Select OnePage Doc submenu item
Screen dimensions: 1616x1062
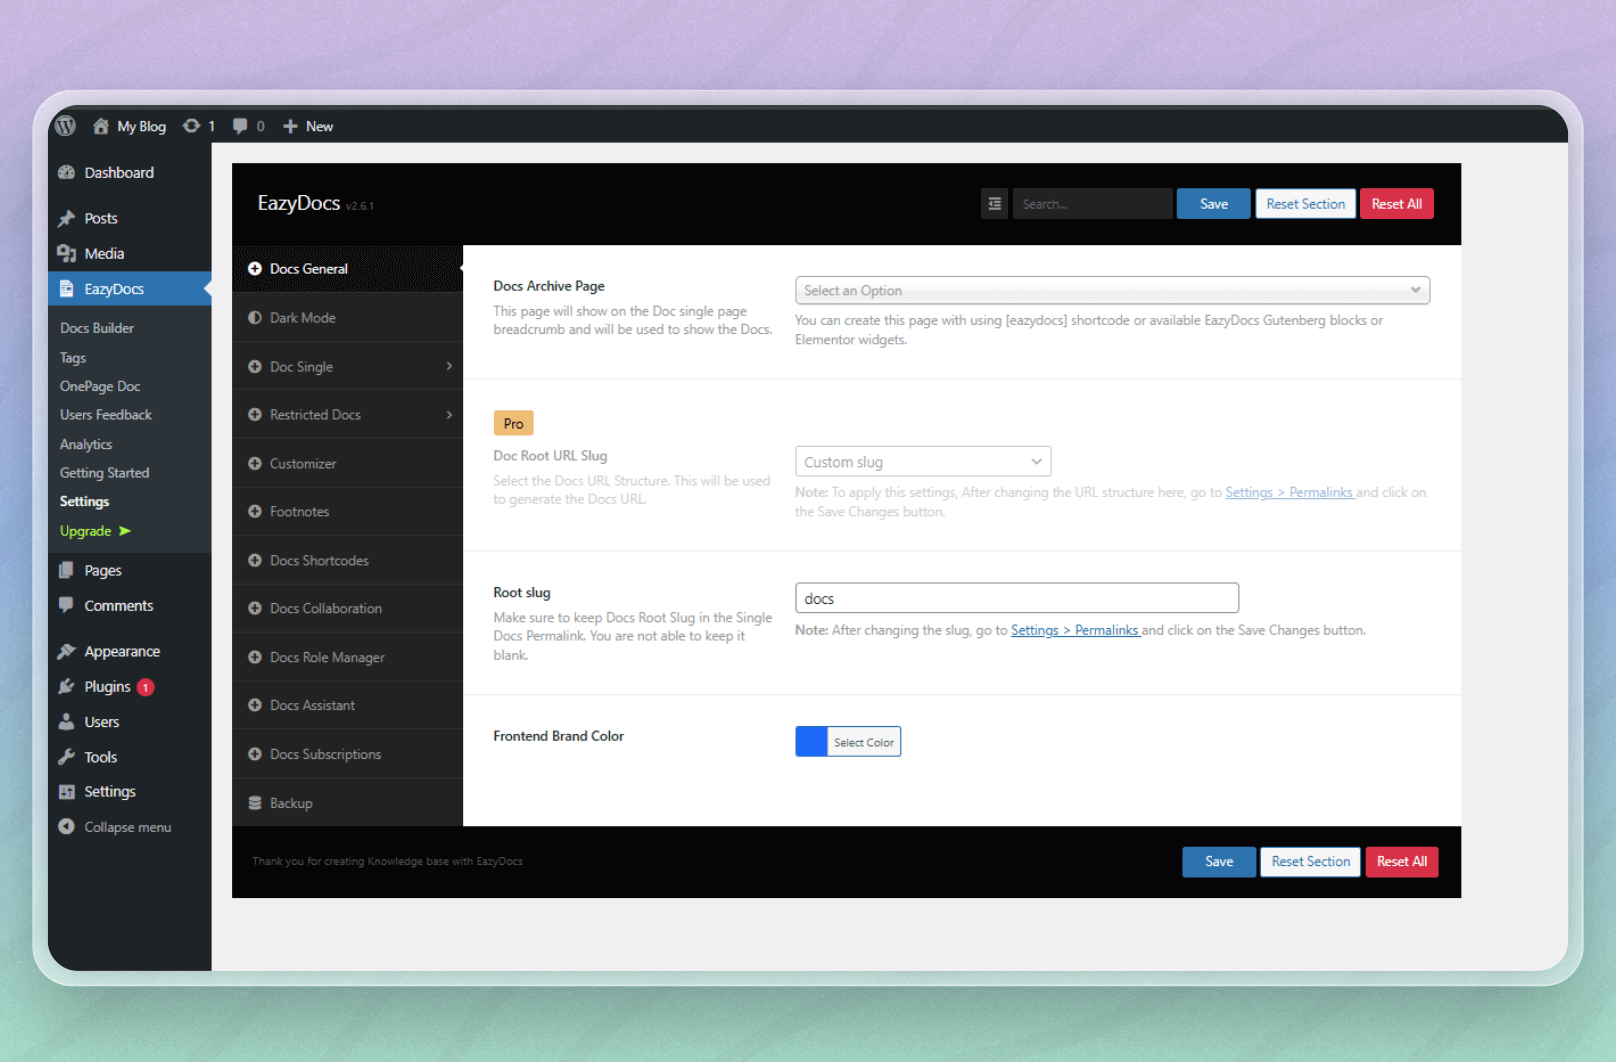click(100, 386)
